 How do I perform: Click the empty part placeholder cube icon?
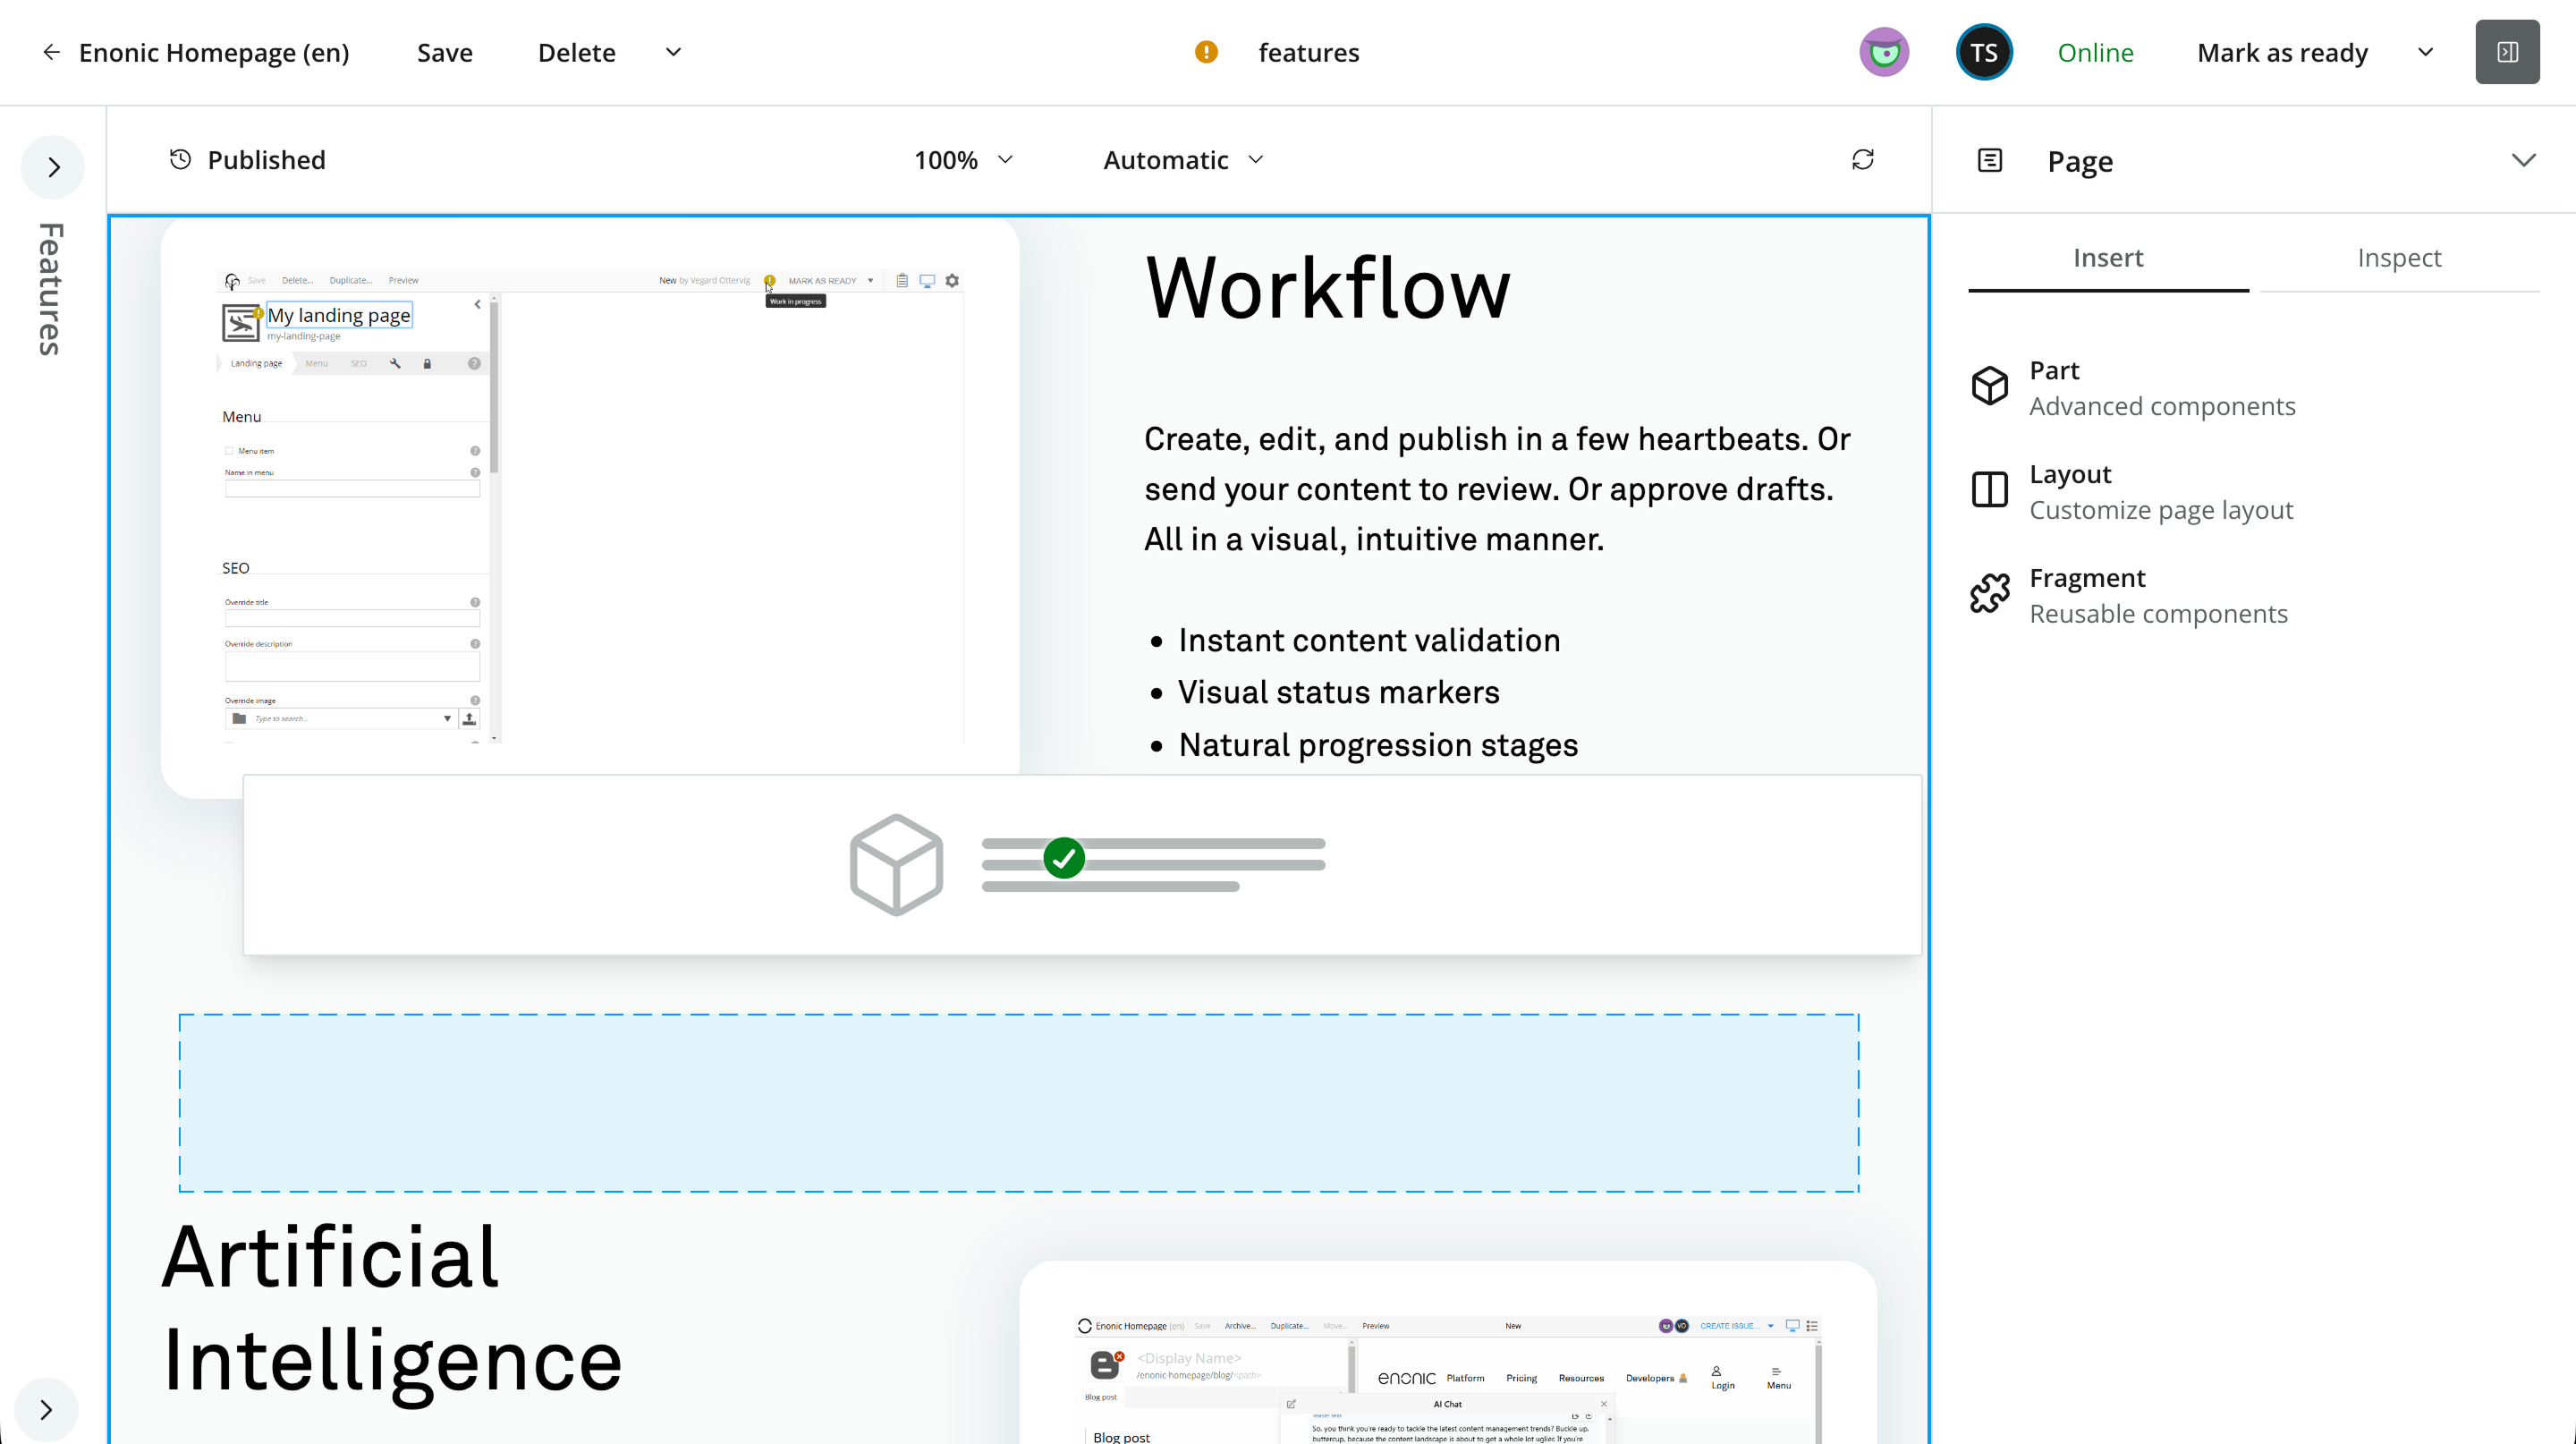pos(896,865)
